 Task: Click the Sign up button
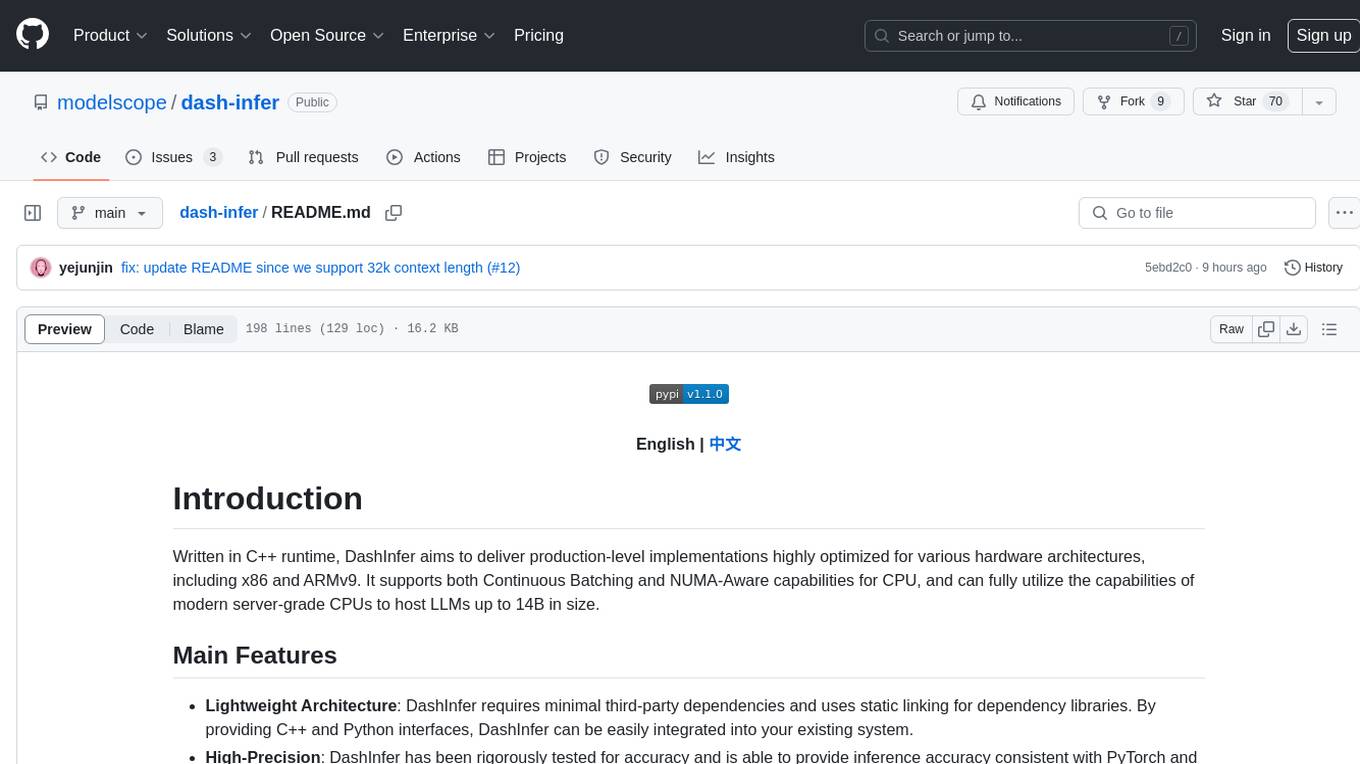point(1323,35)
